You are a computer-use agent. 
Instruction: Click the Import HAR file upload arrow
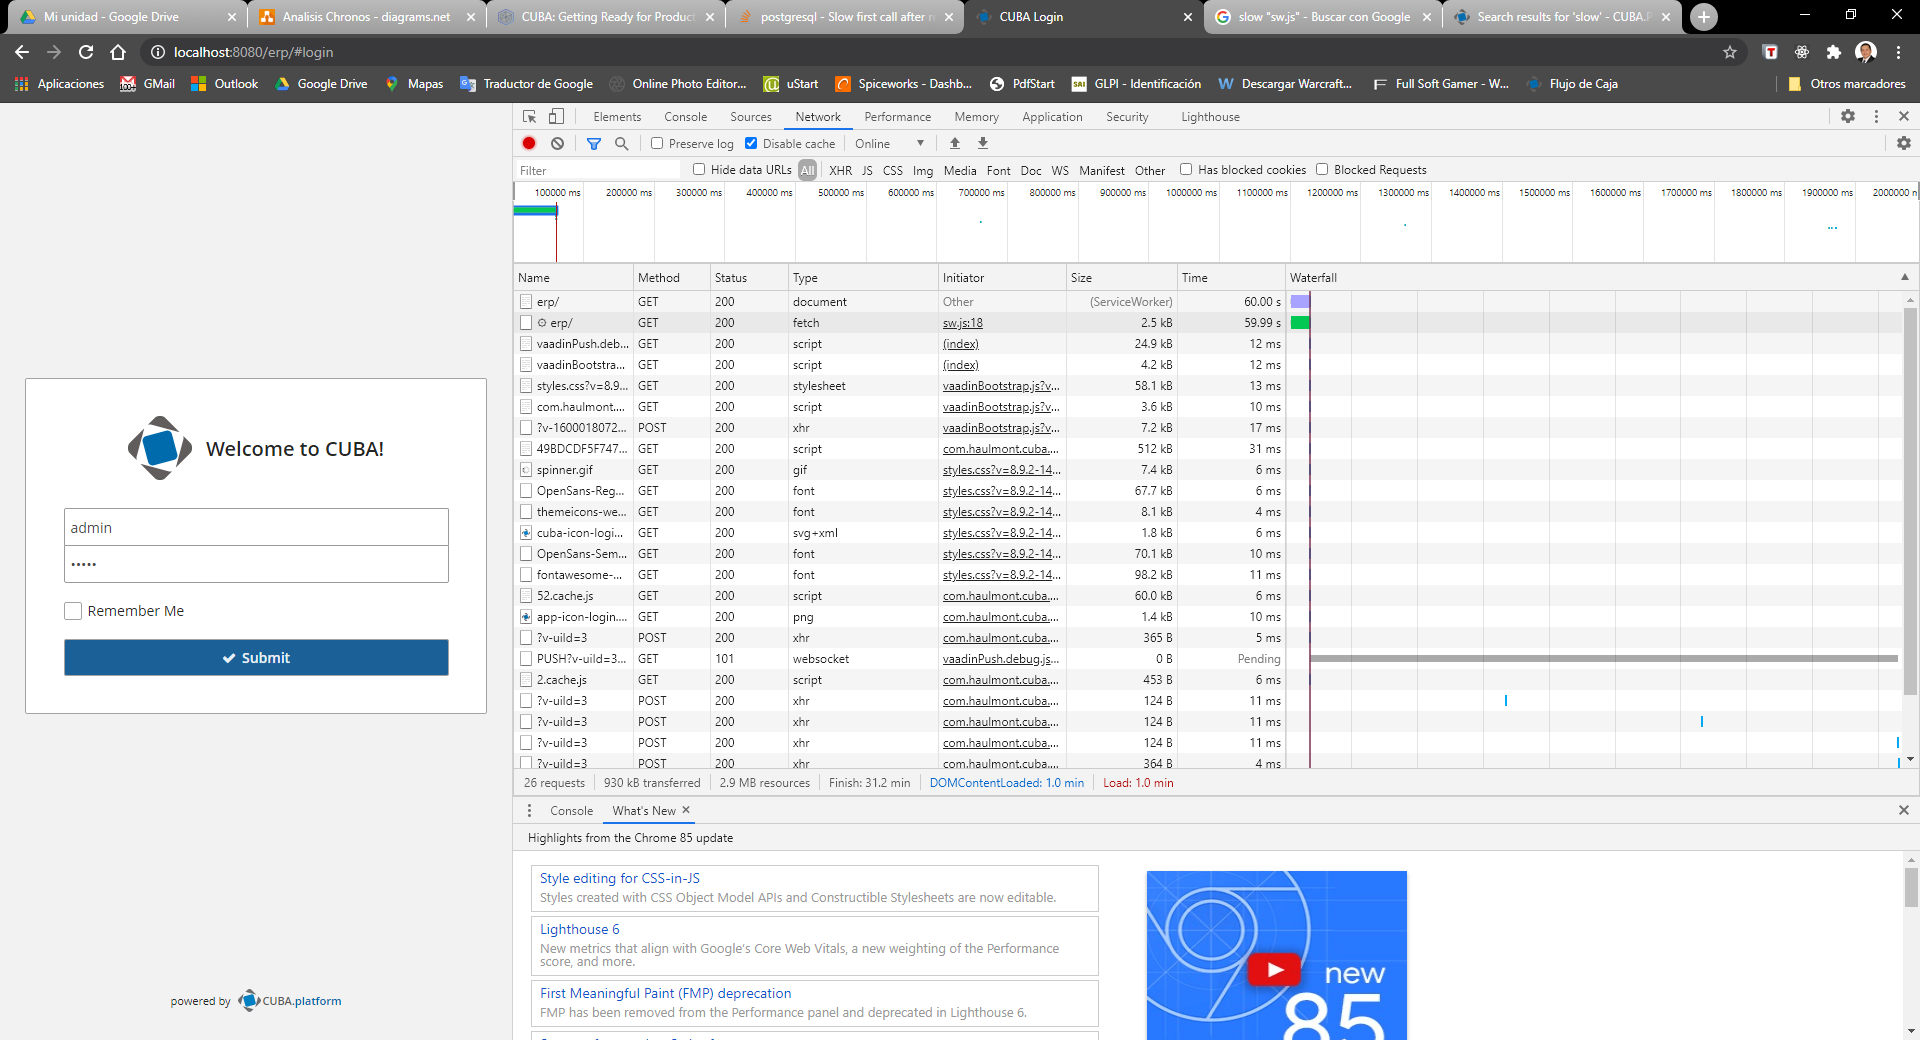tap(955, 144)
